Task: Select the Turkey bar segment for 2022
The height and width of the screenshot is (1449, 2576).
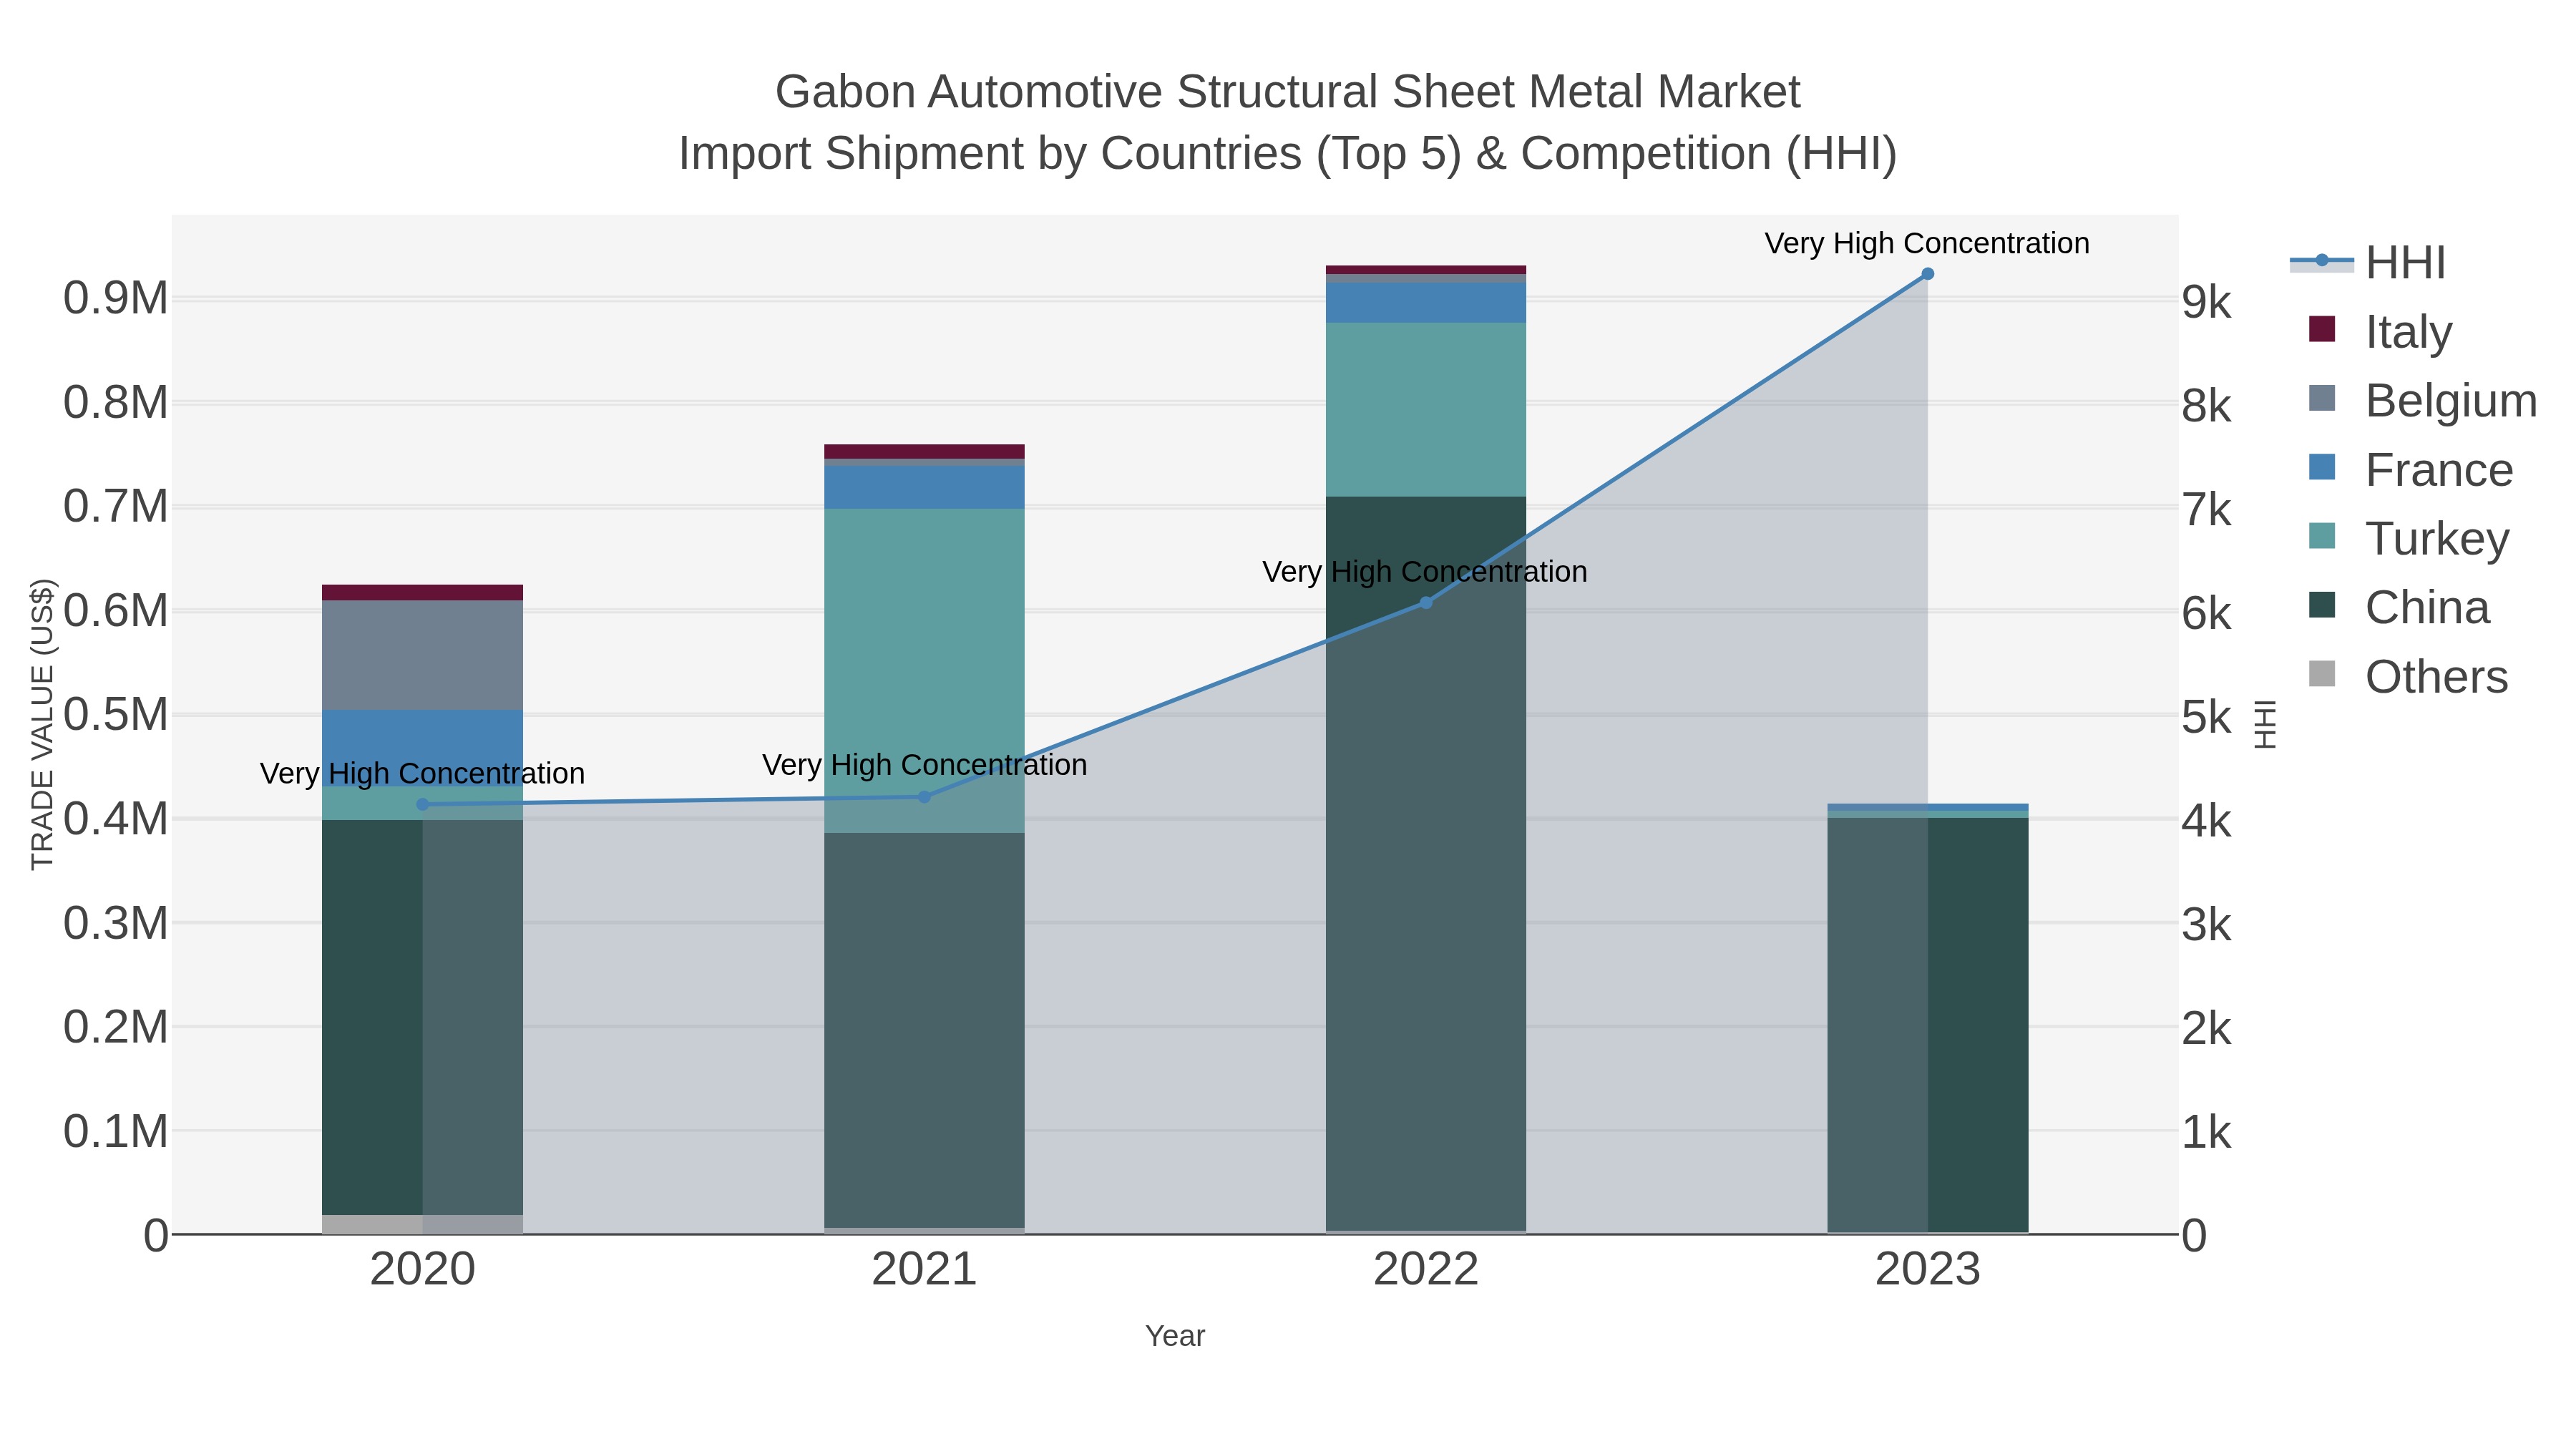Action: coord(1426,410)
